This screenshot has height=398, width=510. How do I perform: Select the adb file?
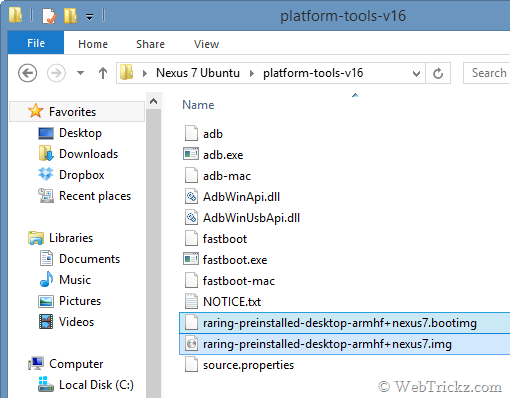213,134
